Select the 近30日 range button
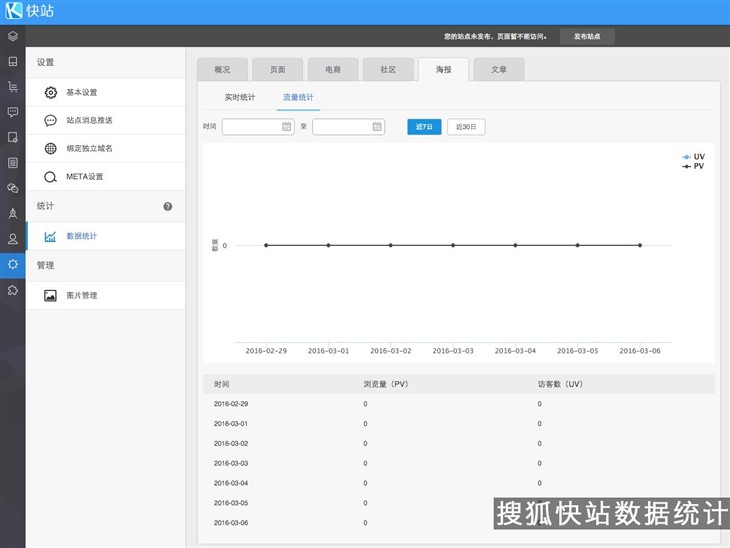Viewport: 730px width, 548px height. pos(466,127)
